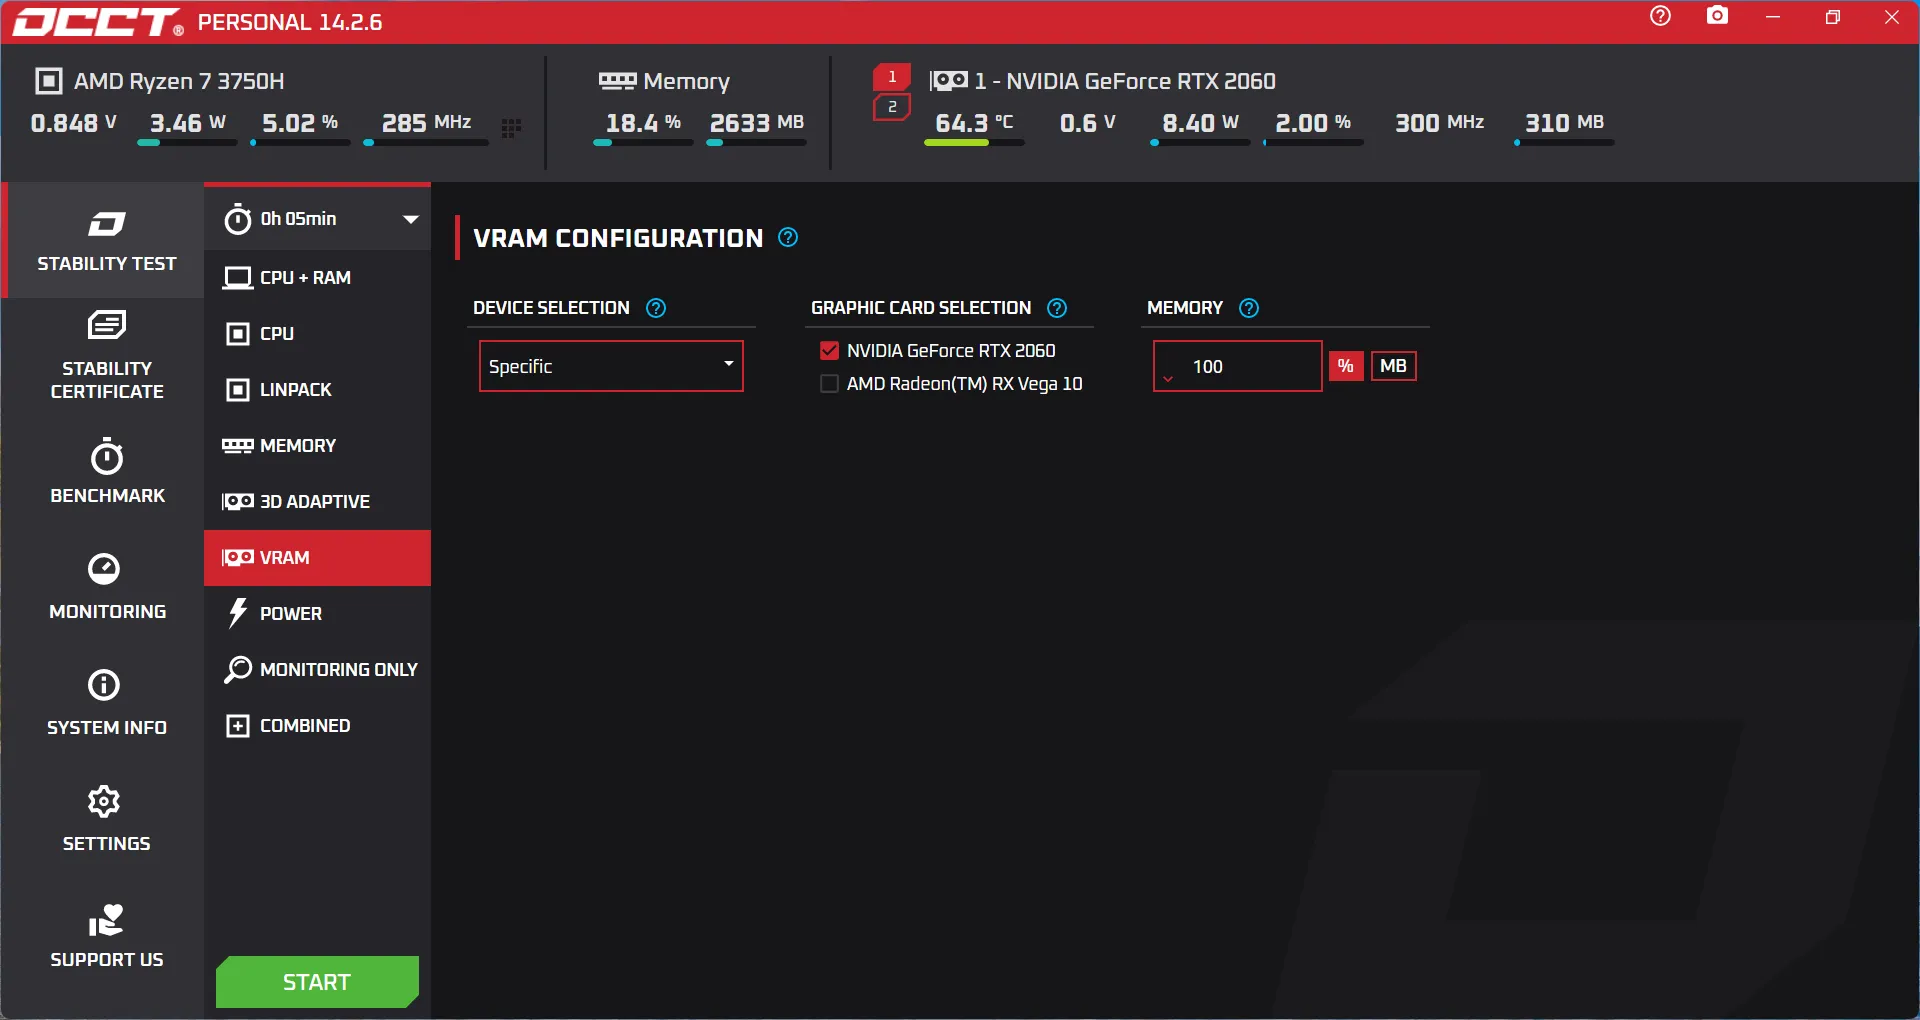The width and height of the screenshot is (1920, 1020).
Task: Select percent memory unit toggle
Action: click(1346, 366)
